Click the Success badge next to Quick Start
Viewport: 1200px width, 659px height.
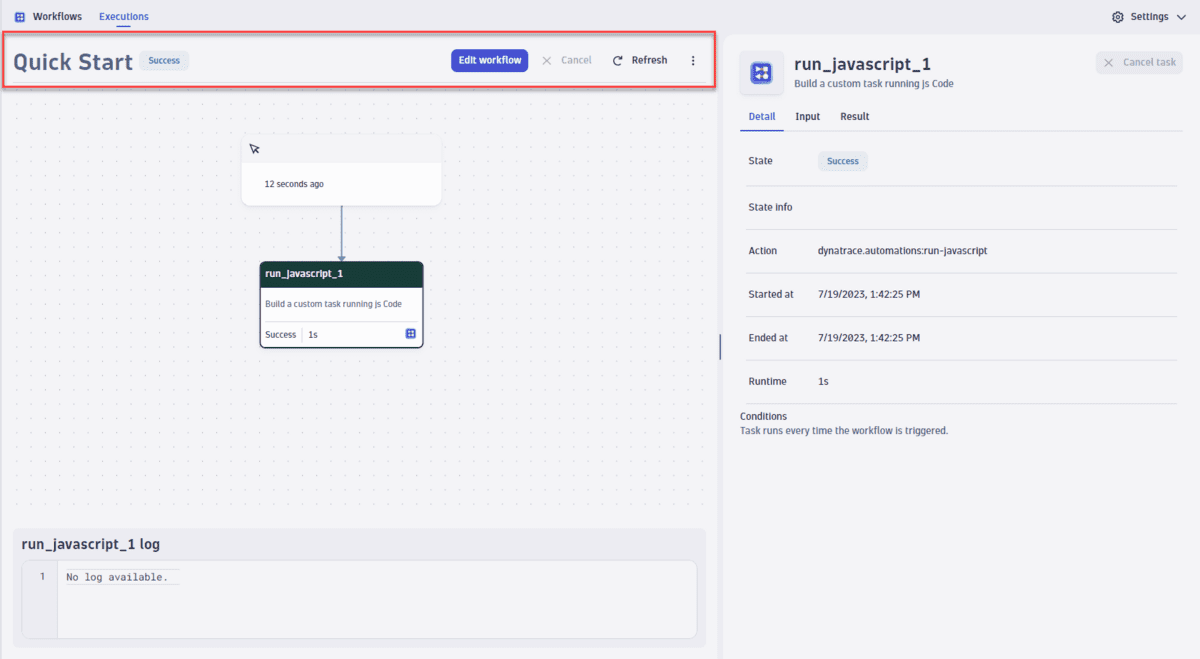click(163, 60)
